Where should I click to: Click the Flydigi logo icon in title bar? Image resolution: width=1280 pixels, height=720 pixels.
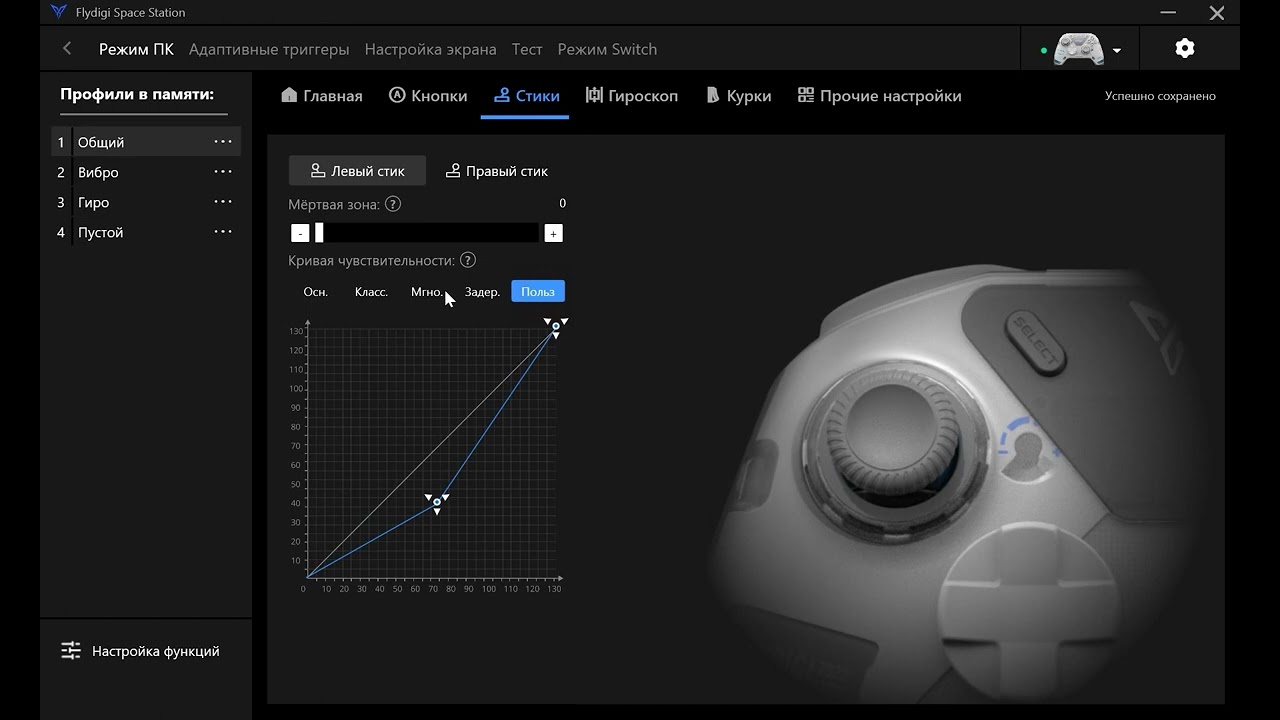[59, 13]
